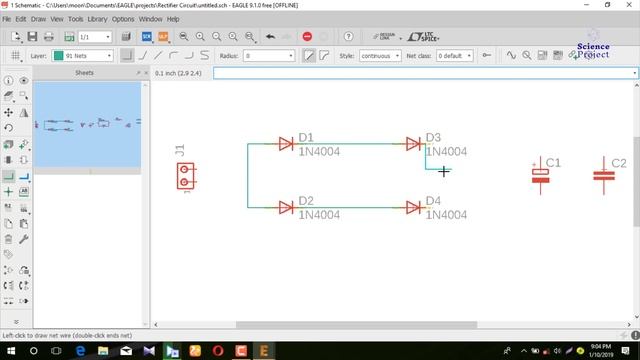Select the Show (eye) tool

click(24, 80)
